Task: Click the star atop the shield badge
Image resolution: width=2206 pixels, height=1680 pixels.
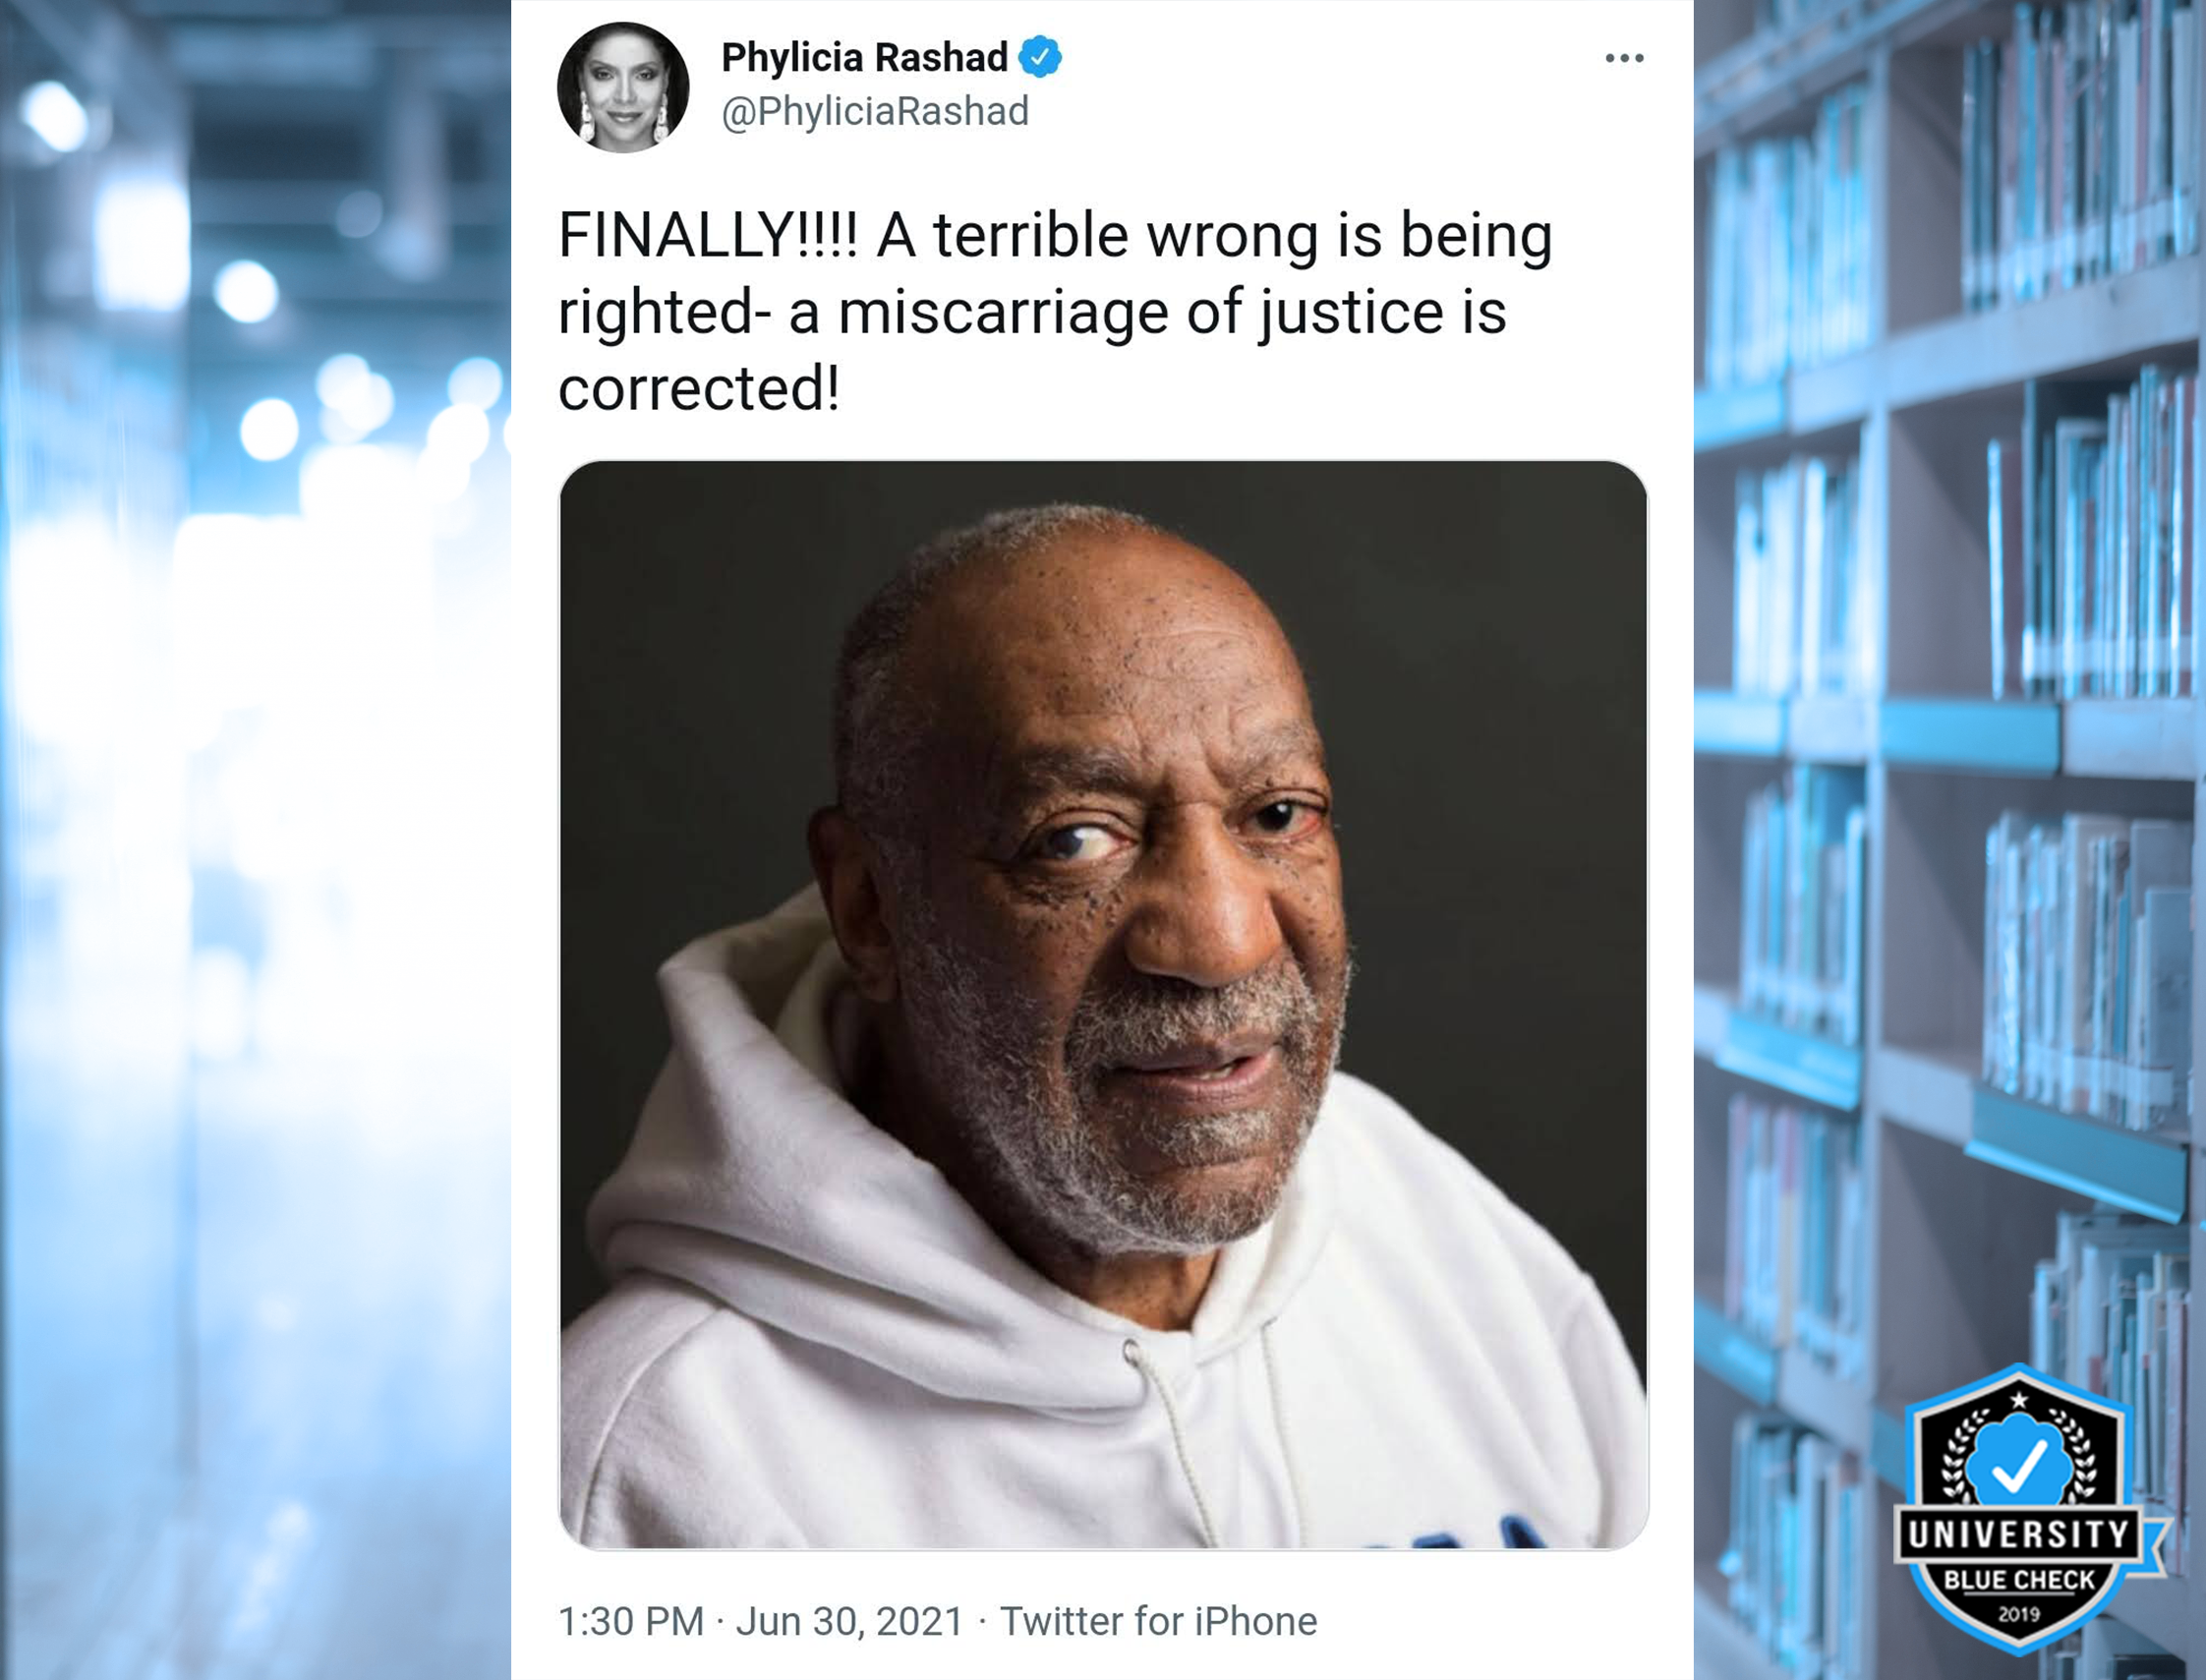Action: pyautogui.click(x=2019, y=1400)
